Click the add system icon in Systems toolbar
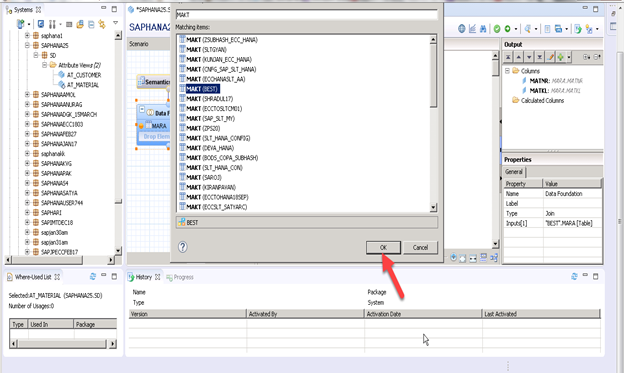The width and height of the screenshot is (624, 373). pos(20,24)
